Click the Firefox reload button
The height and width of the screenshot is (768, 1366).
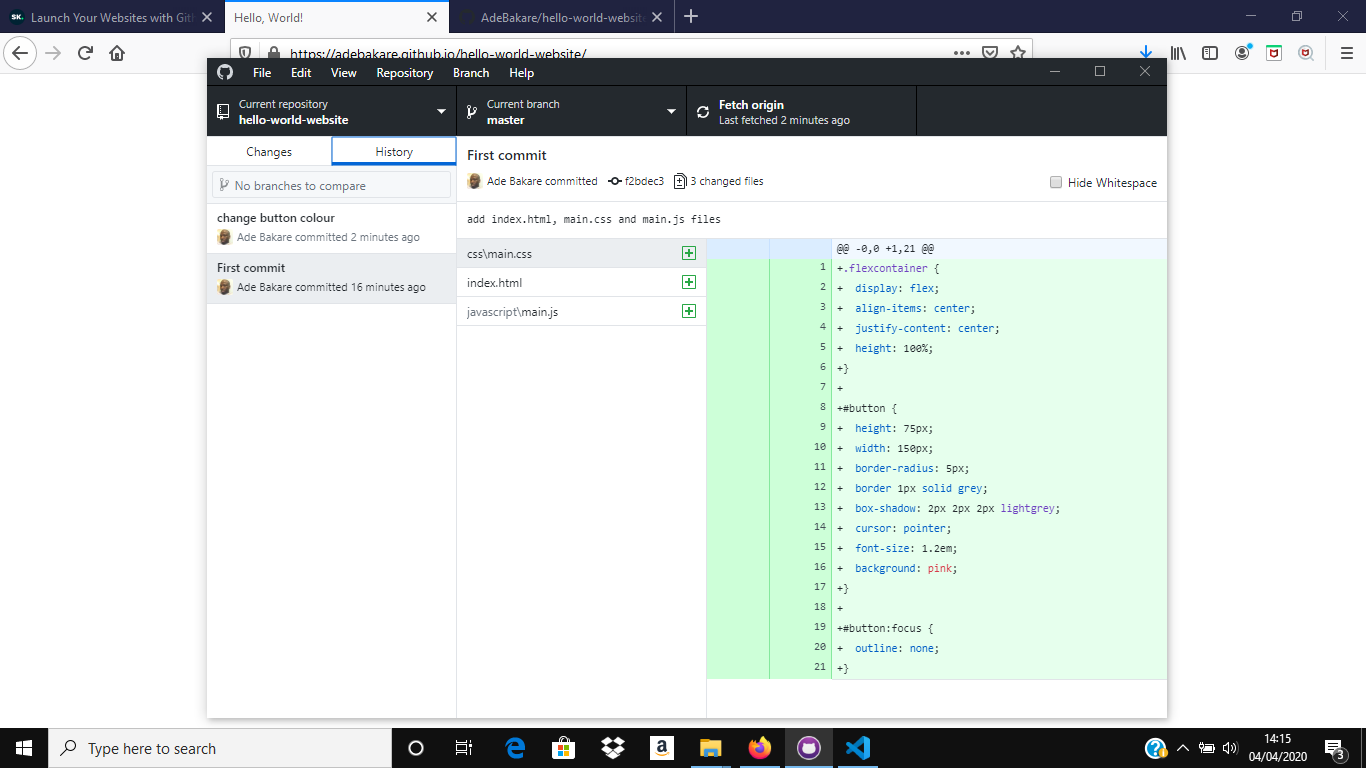[x=85, y=53]
